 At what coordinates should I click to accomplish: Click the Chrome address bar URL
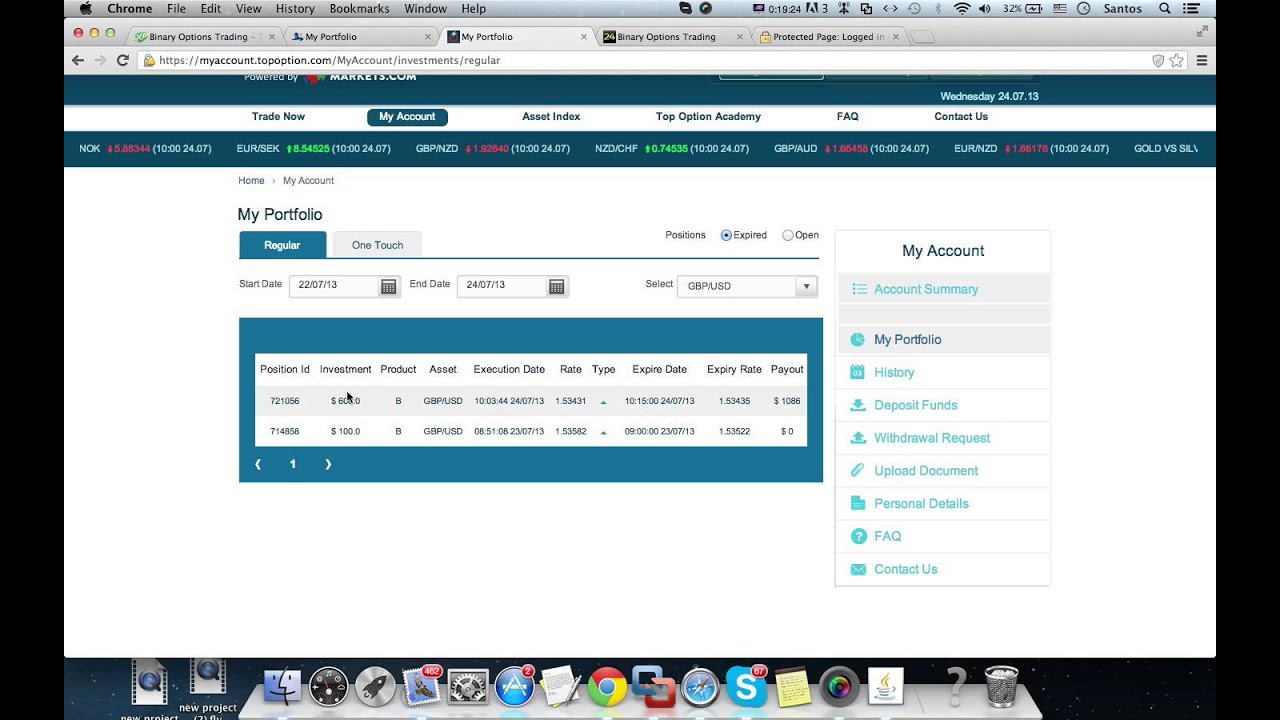[x=330, y=60]
